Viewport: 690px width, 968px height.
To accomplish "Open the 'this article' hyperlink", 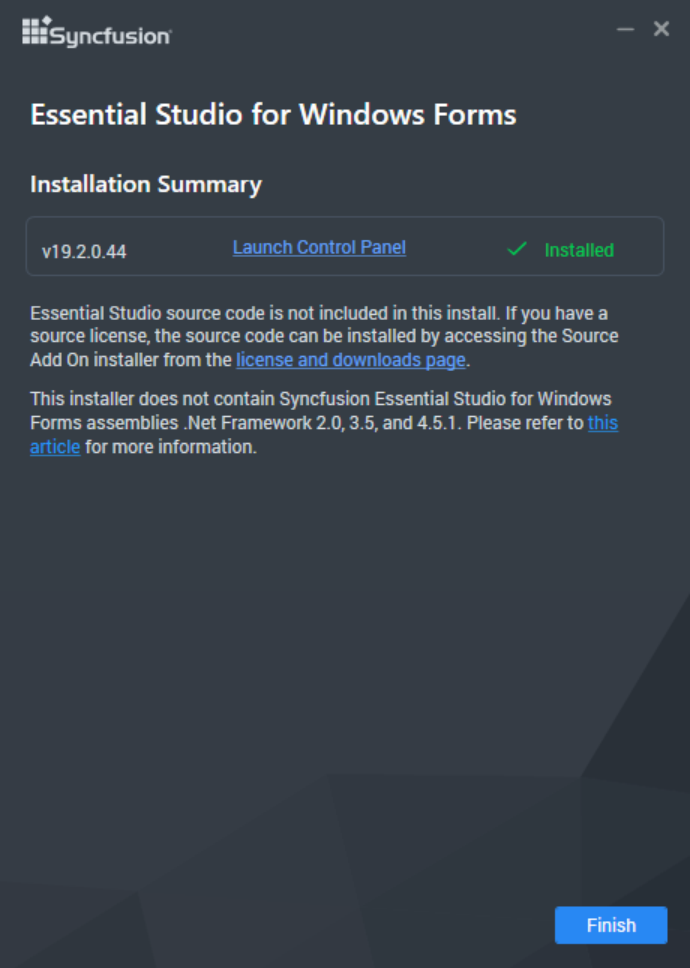I will click(x=604, y=423).
